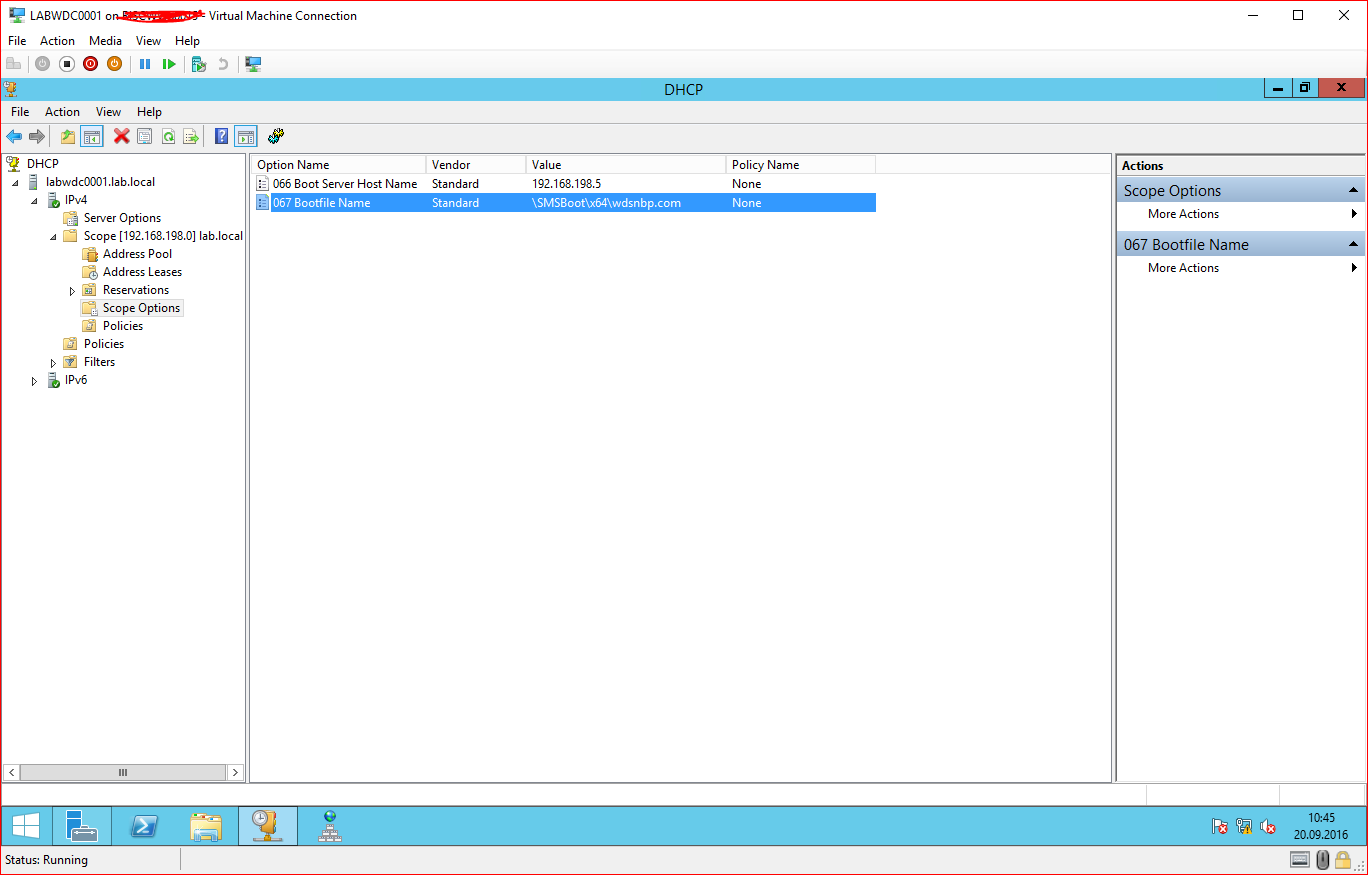Click the Enhanced Session monitor icon
Viewport: 1368px width, 875px height.
click(x=253, y=64)
